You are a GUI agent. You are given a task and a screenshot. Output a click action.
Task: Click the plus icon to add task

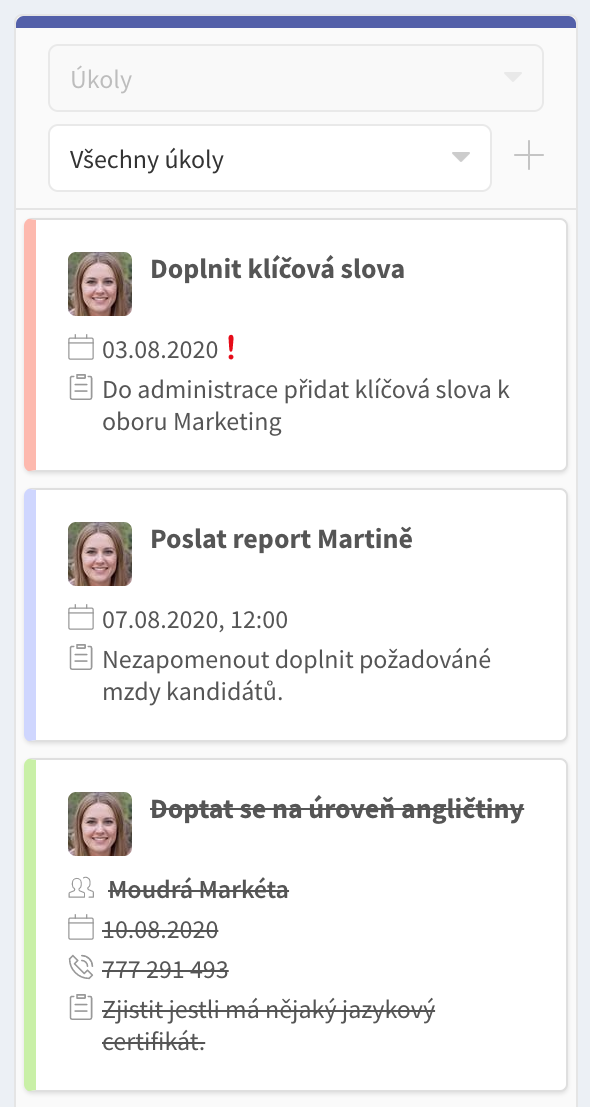529,155
